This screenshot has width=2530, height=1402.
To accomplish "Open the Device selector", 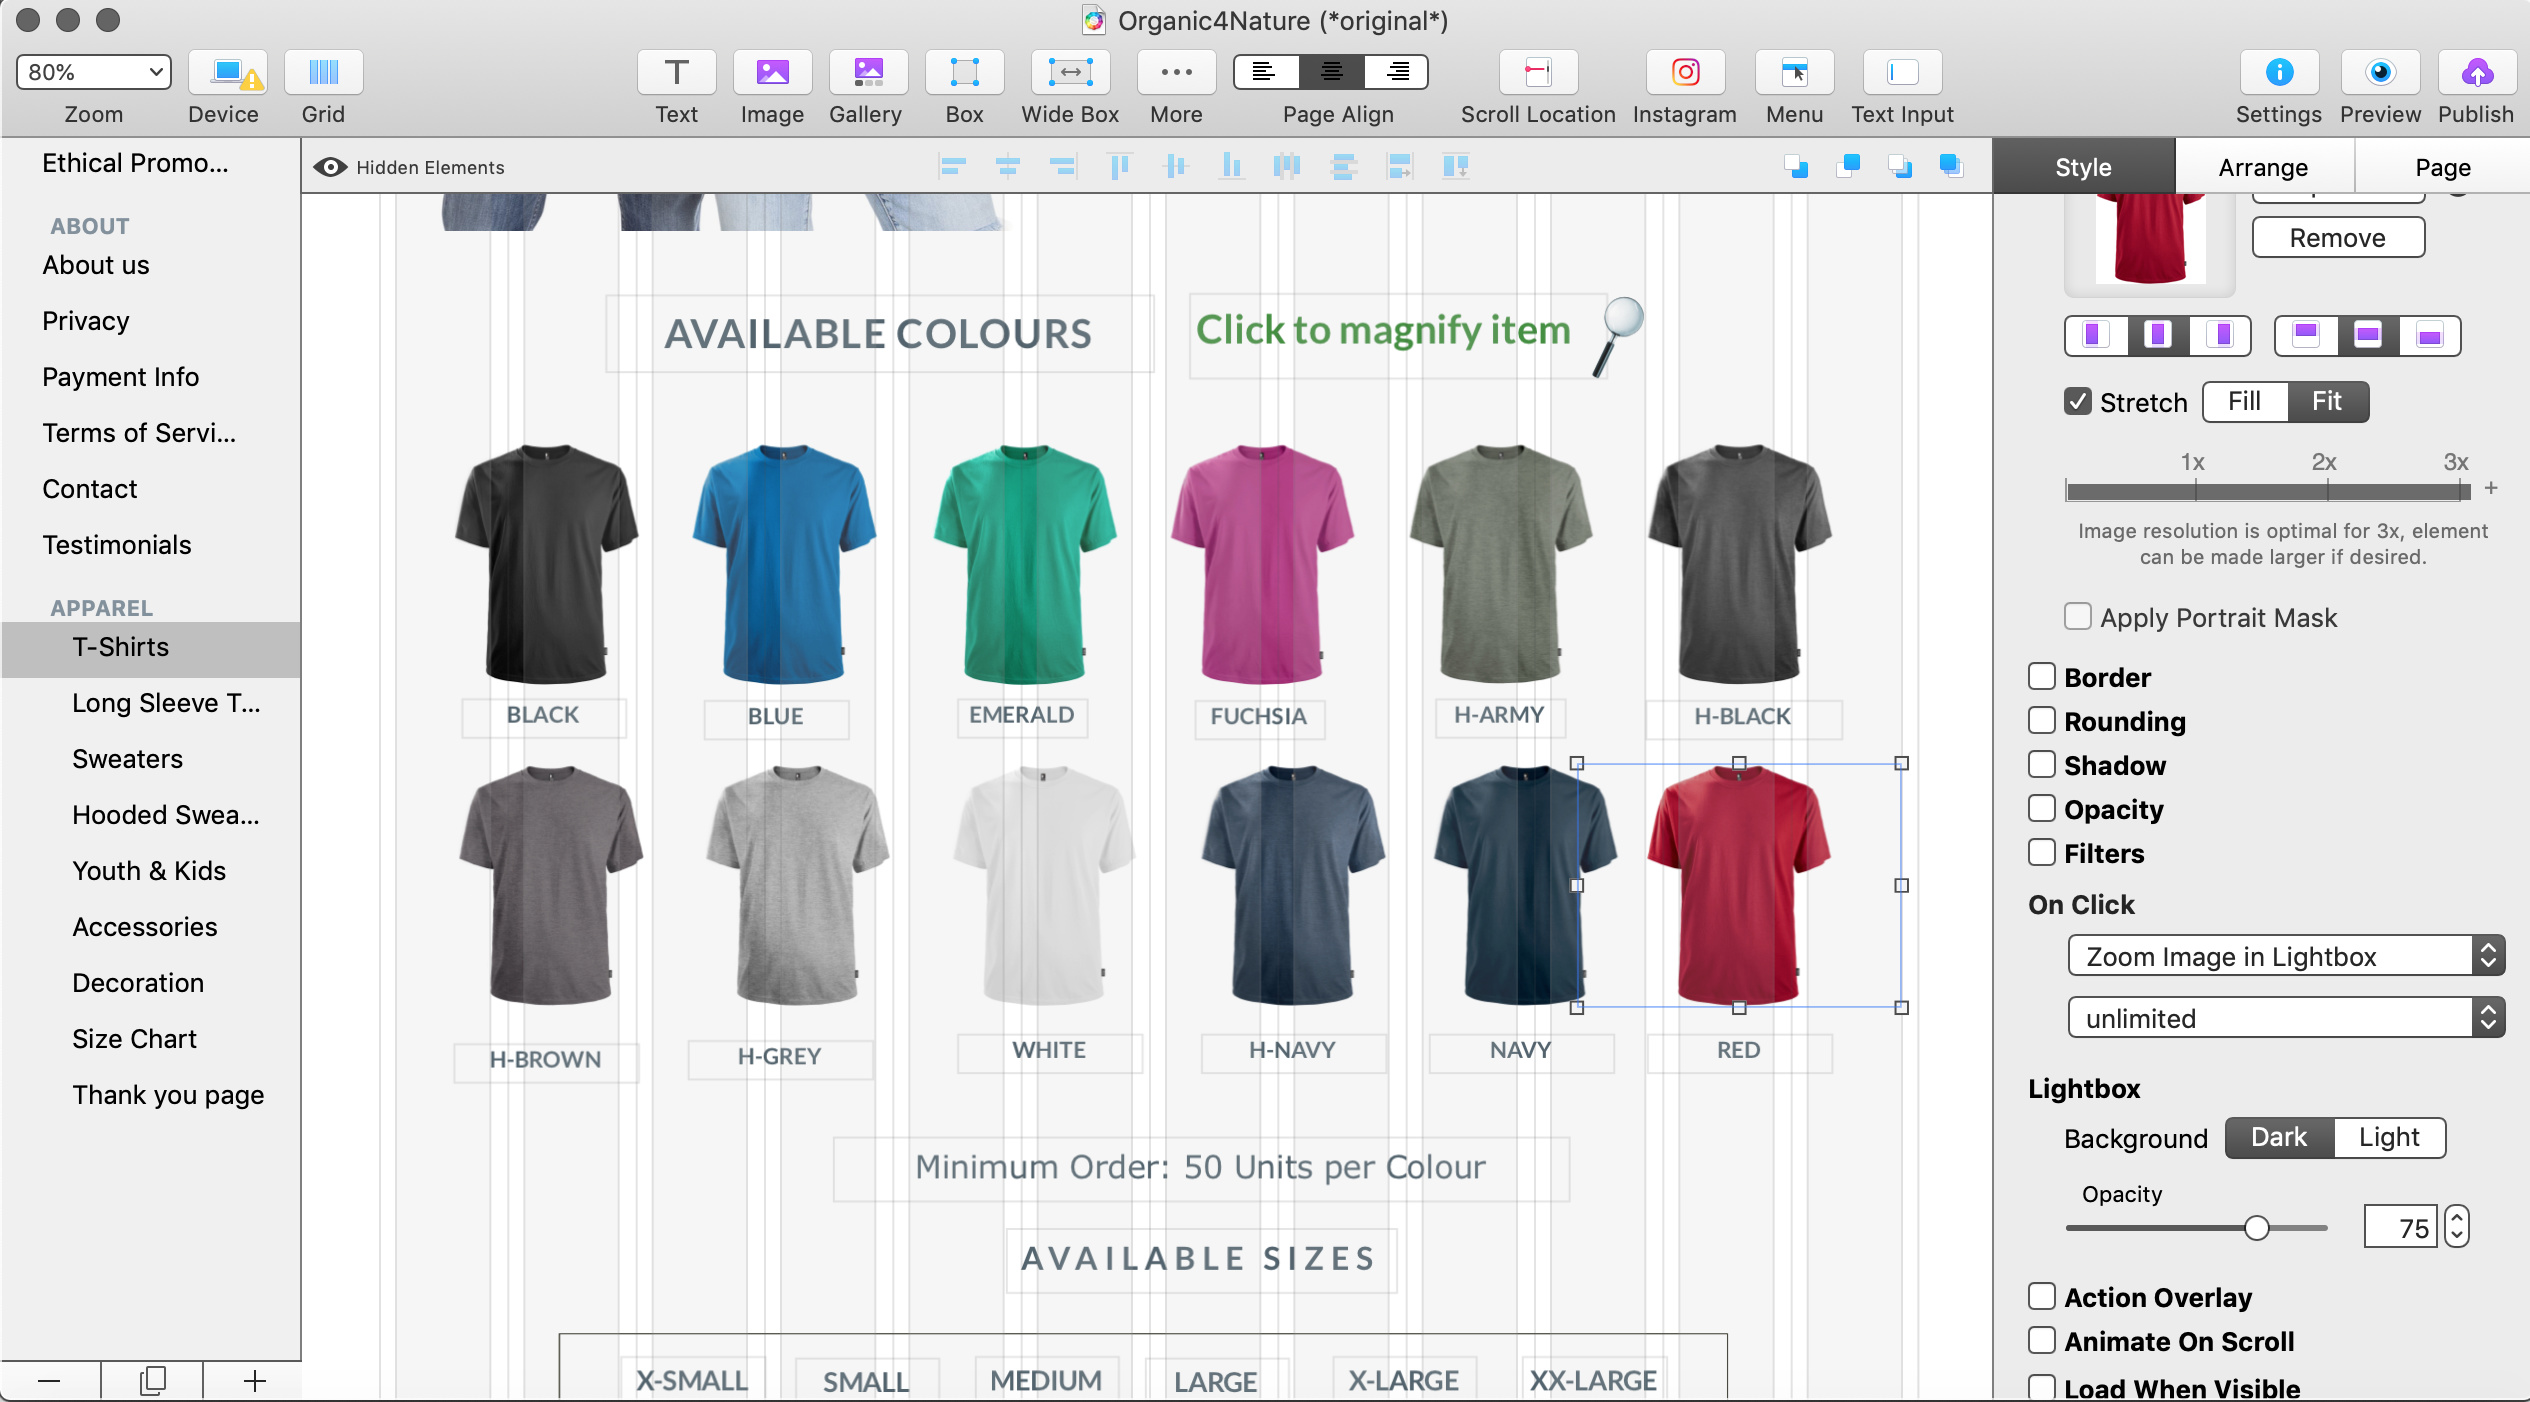I will pyautogui.click(x=227, y=72).
